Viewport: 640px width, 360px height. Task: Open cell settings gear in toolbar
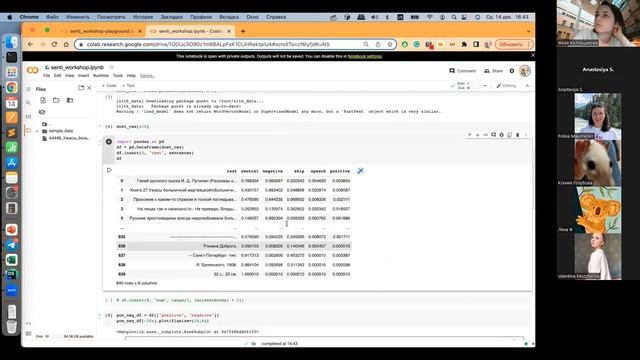pos(502,135)
